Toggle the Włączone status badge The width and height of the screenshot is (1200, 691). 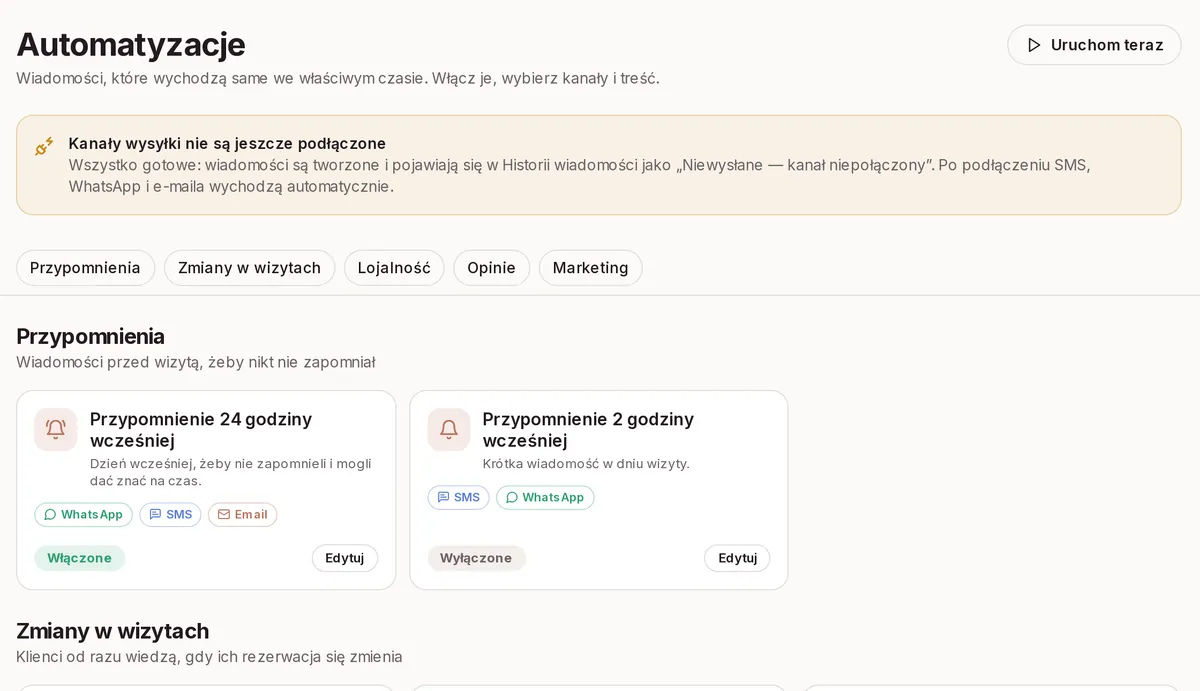pyautogui.click(x=80, y=558)
